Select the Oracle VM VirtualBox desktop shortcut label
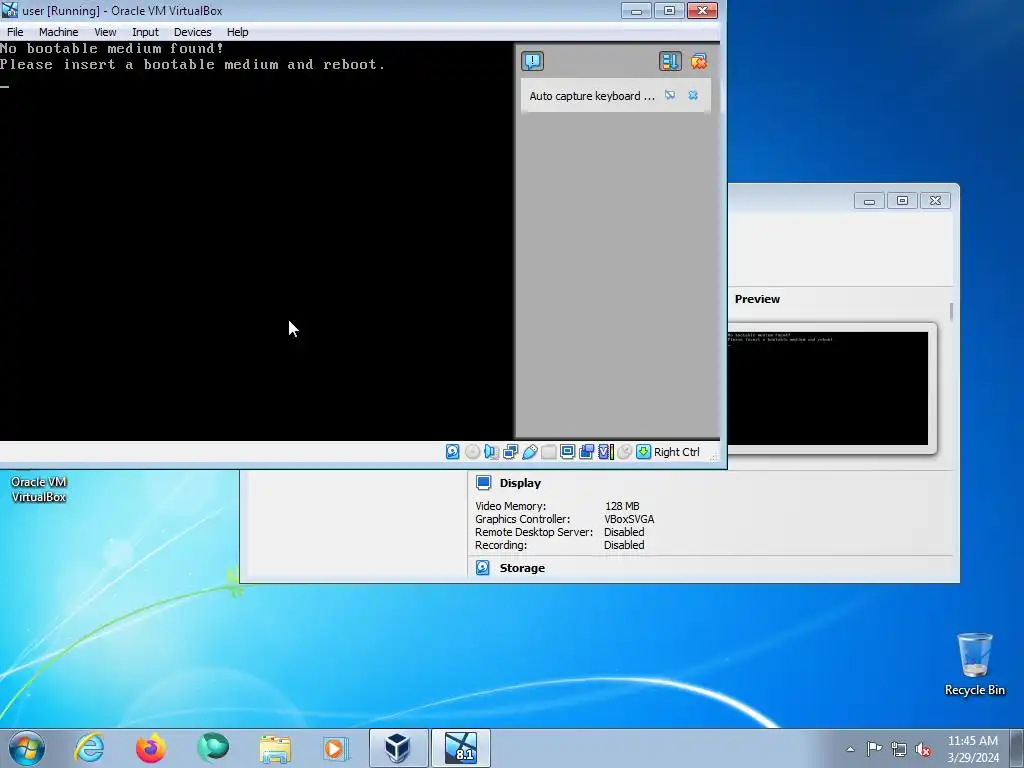 coord(39,489)
